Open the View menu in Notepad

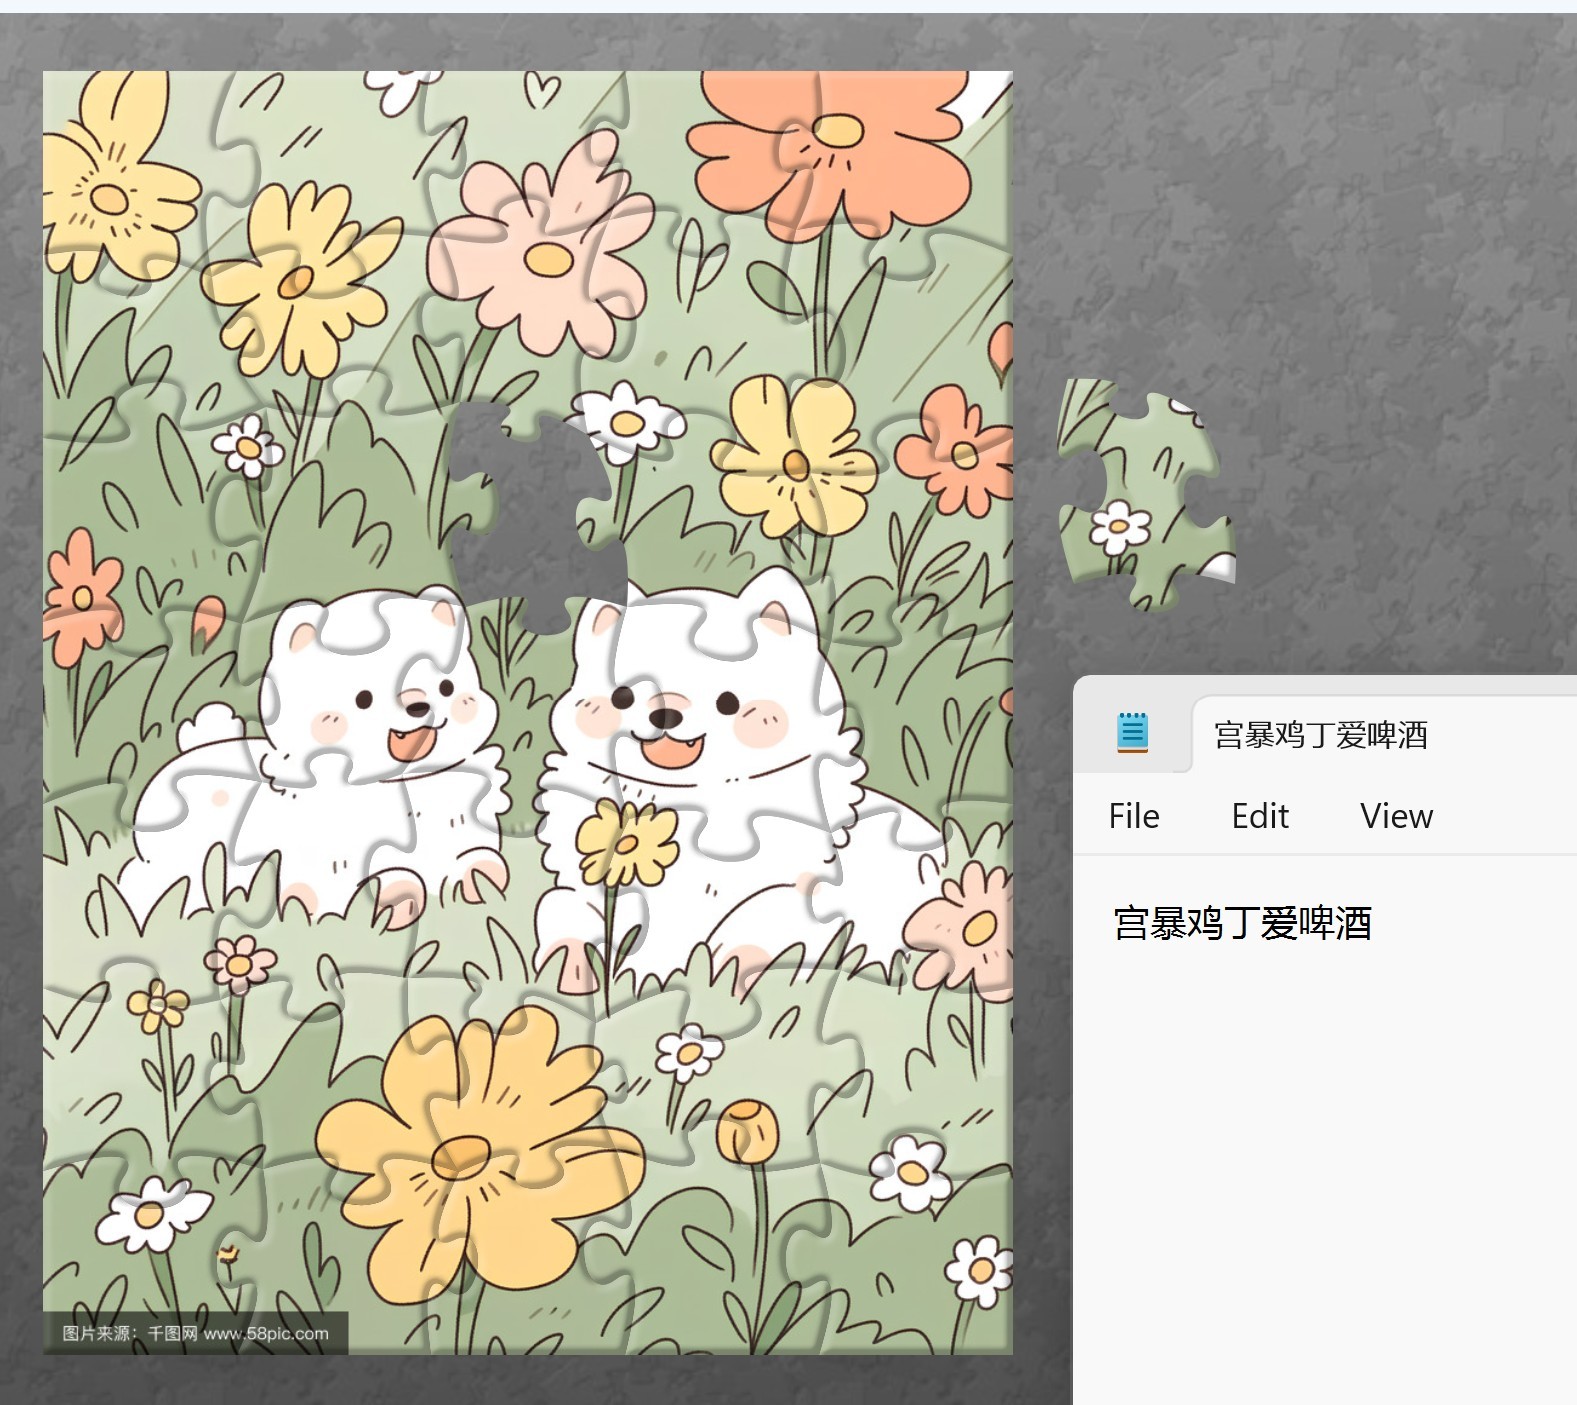click(x=1396, y=816)
